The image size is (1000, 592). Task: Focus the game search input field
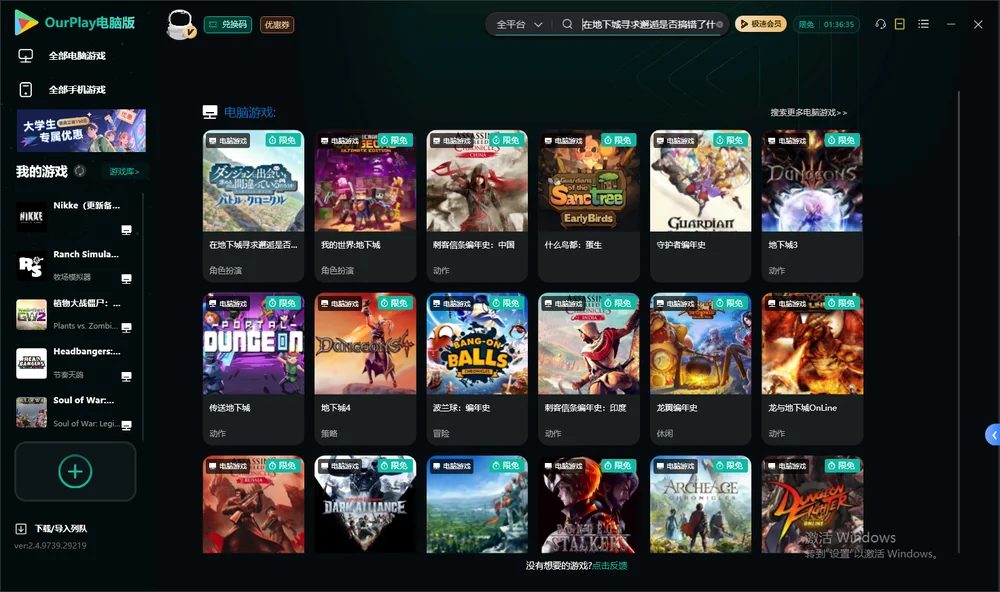(x=648, y=24)
